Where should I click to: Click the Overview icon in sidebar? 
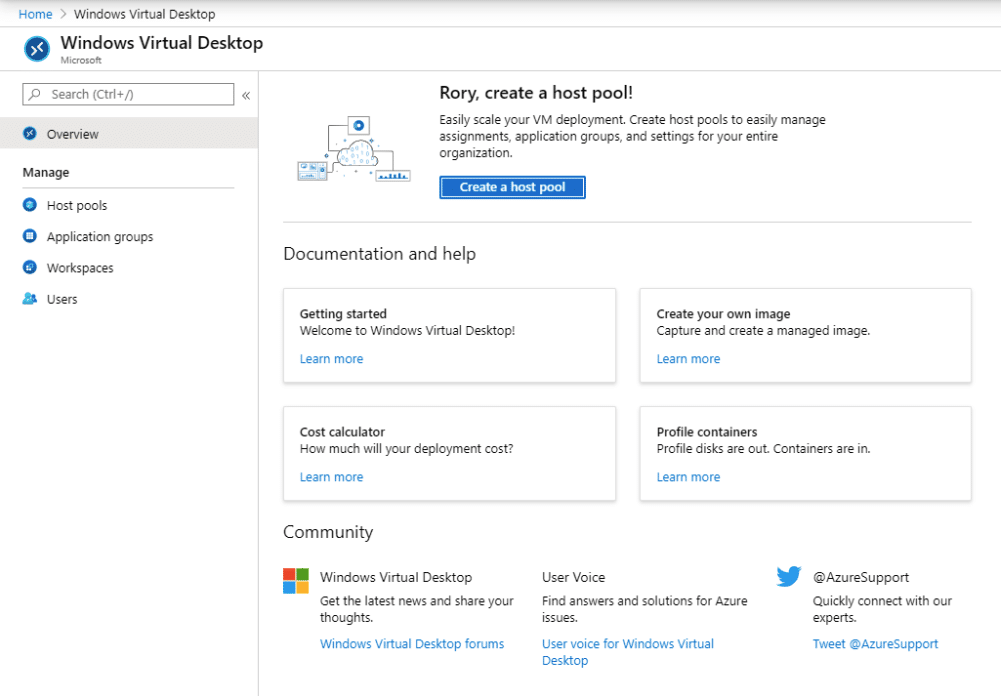tap(30, 133)
